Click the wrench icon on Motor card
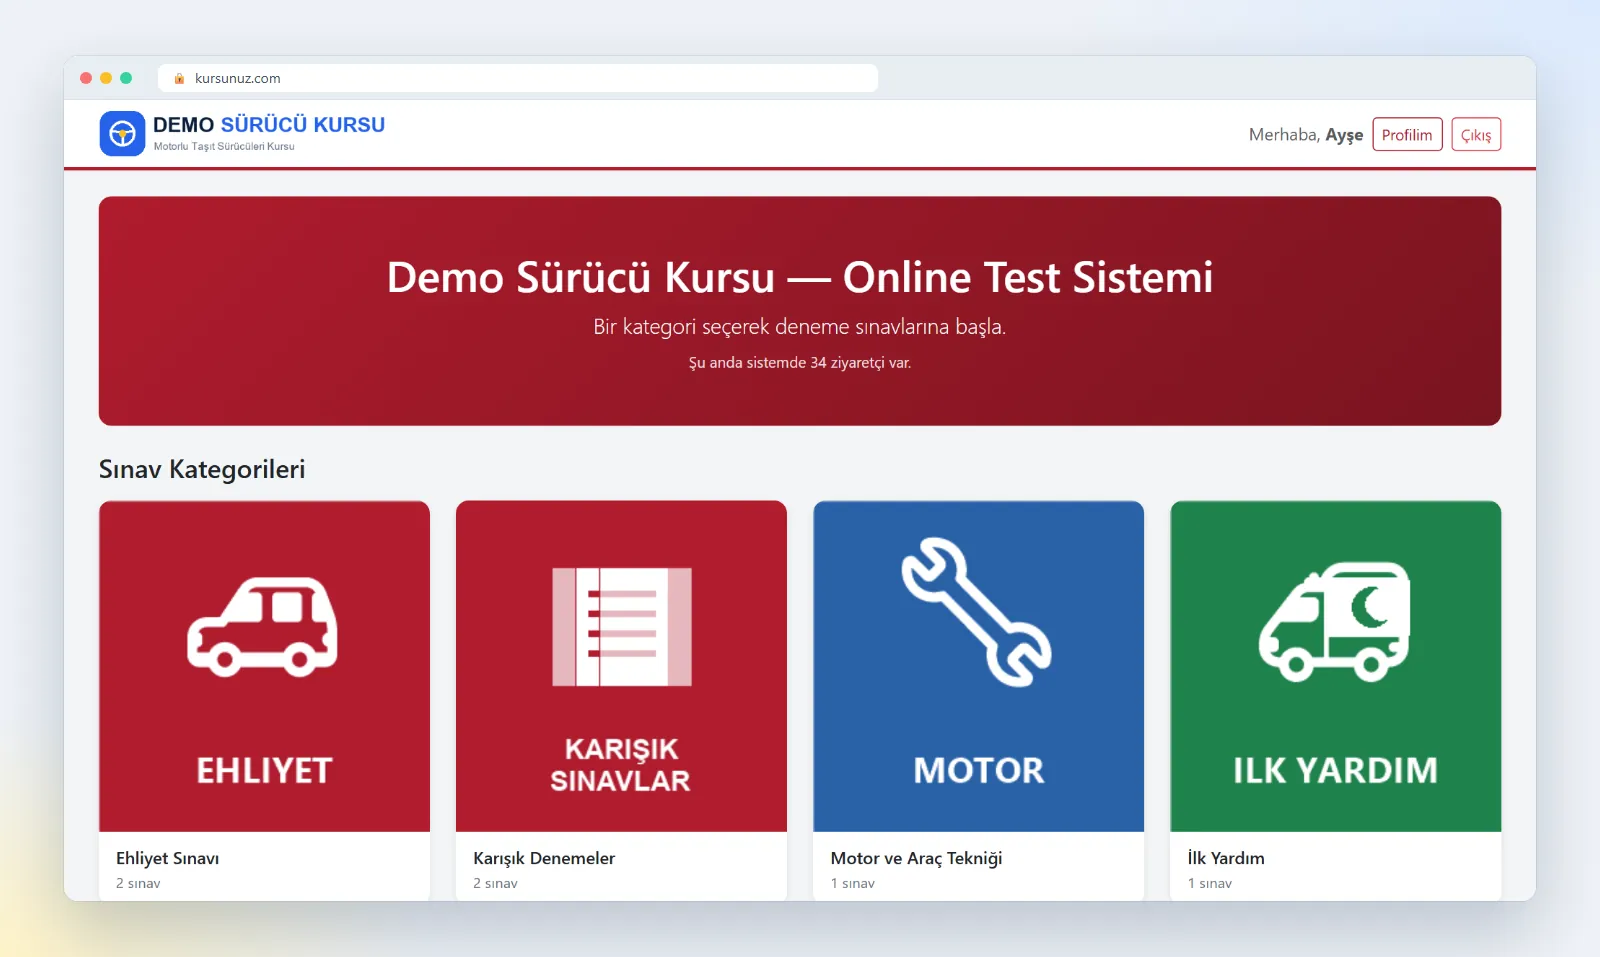Image resolution: width=1600 pixels, height=957 pixels. point(977,612)
